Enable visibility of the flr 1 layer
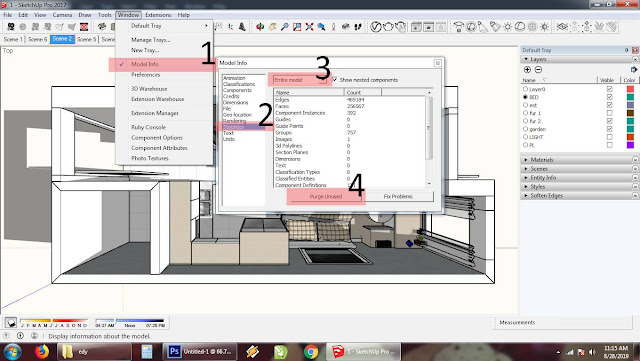640x361 pixels. [609, 113]
